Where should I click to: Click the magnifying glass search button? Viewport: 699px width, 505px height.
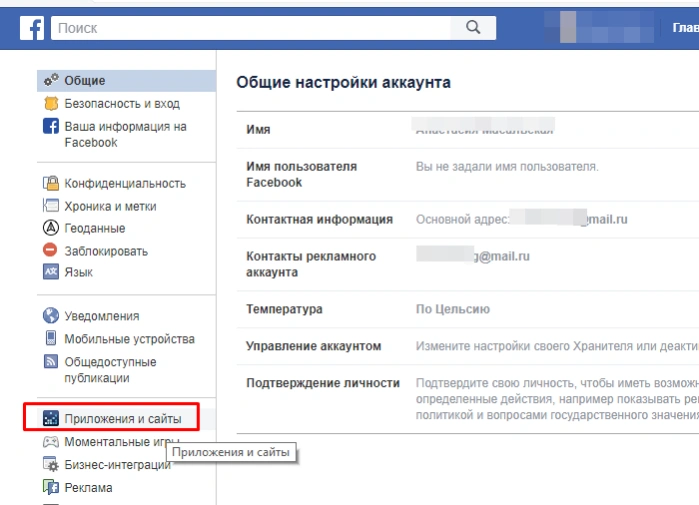click(x=473, y=28)
